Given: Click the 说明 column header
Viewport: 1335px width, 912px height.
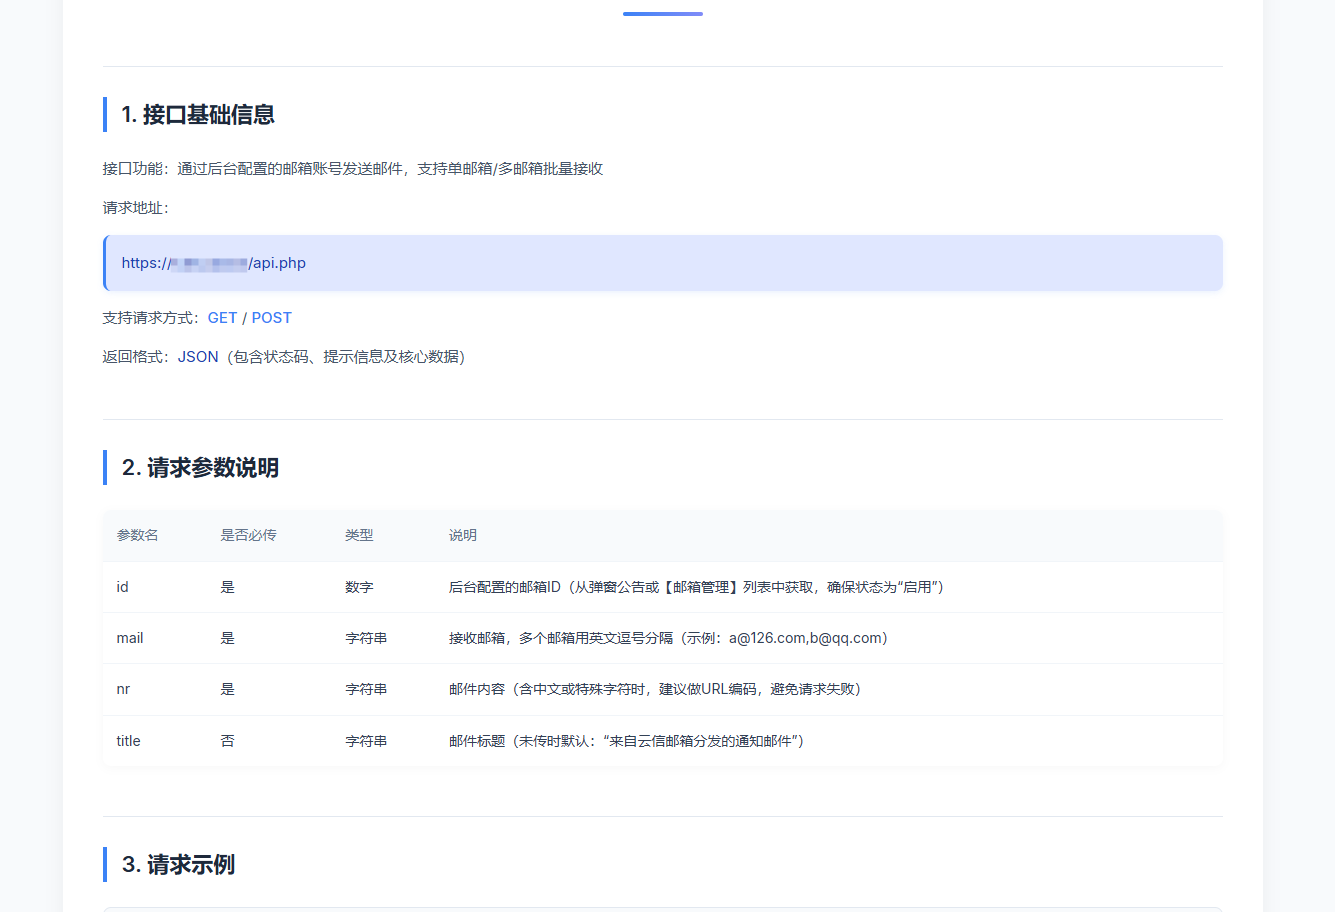Looking at the screenshot, I should 462,535.
